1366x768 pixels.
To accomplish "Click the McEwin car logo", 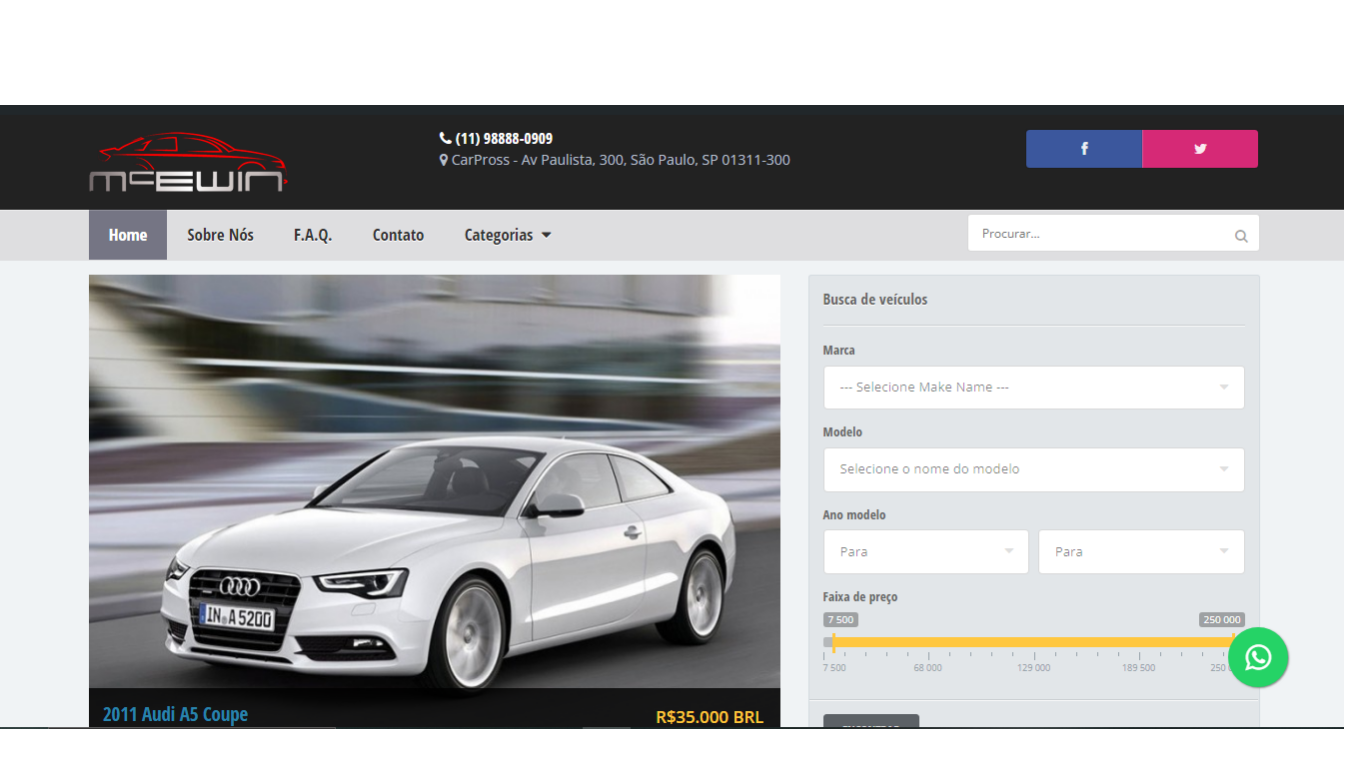I will [x=188, y=162].
